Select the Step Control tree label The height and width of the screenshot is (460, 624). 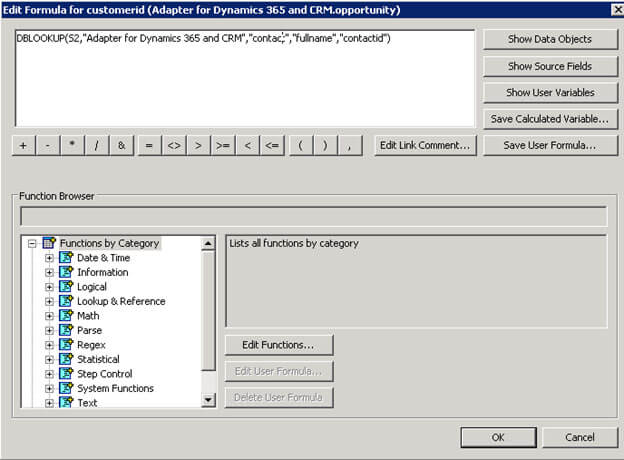[x=105, y=374]
